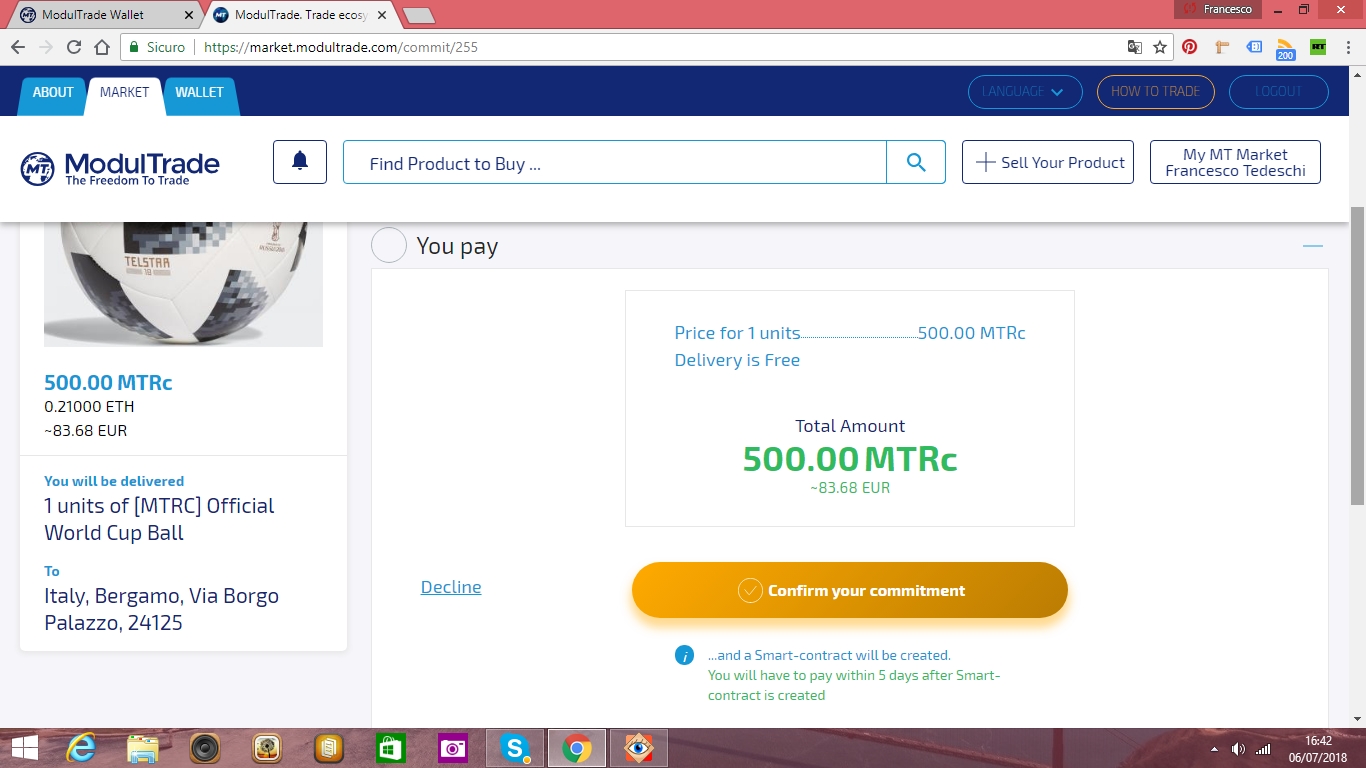Switch to the ABOUT tab

point(53,92)
